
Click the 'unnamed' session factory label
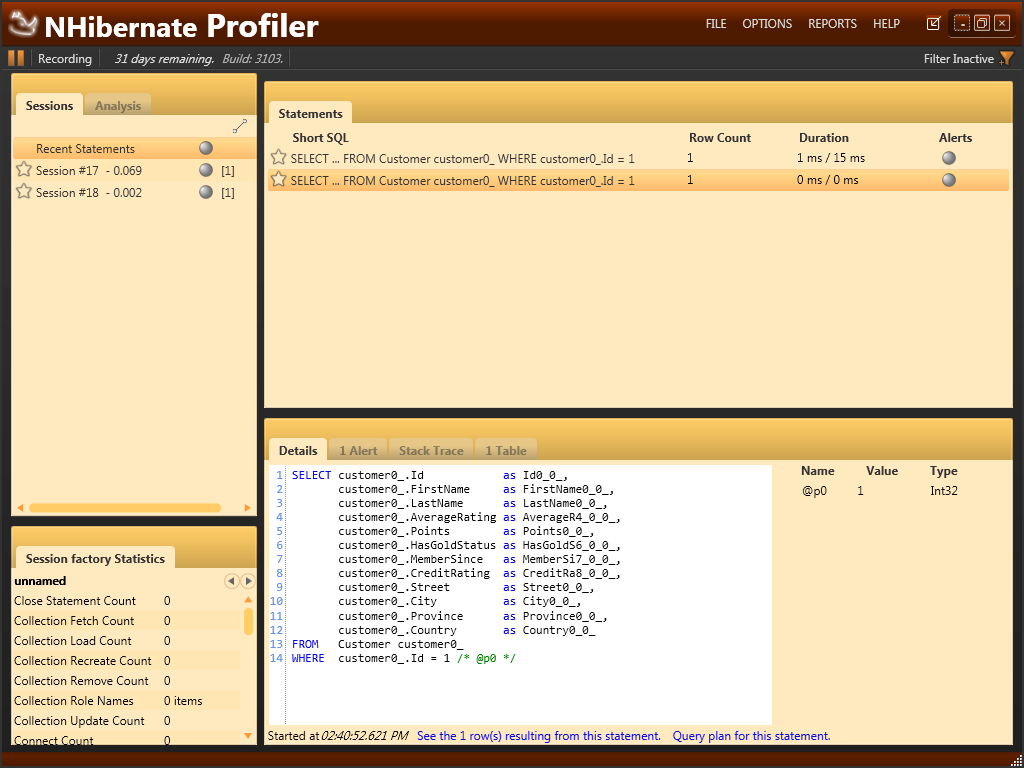tap(40, 581)
